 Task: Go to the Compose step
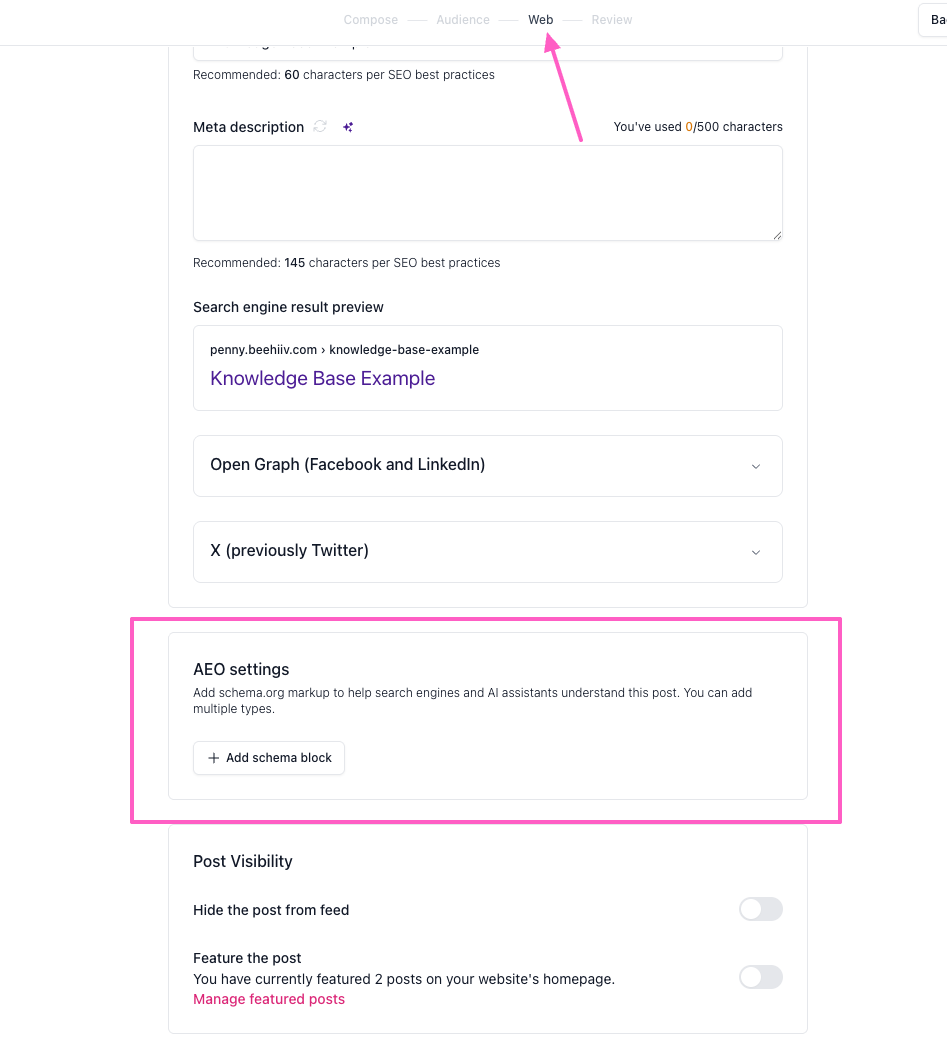tap(371, 20)
